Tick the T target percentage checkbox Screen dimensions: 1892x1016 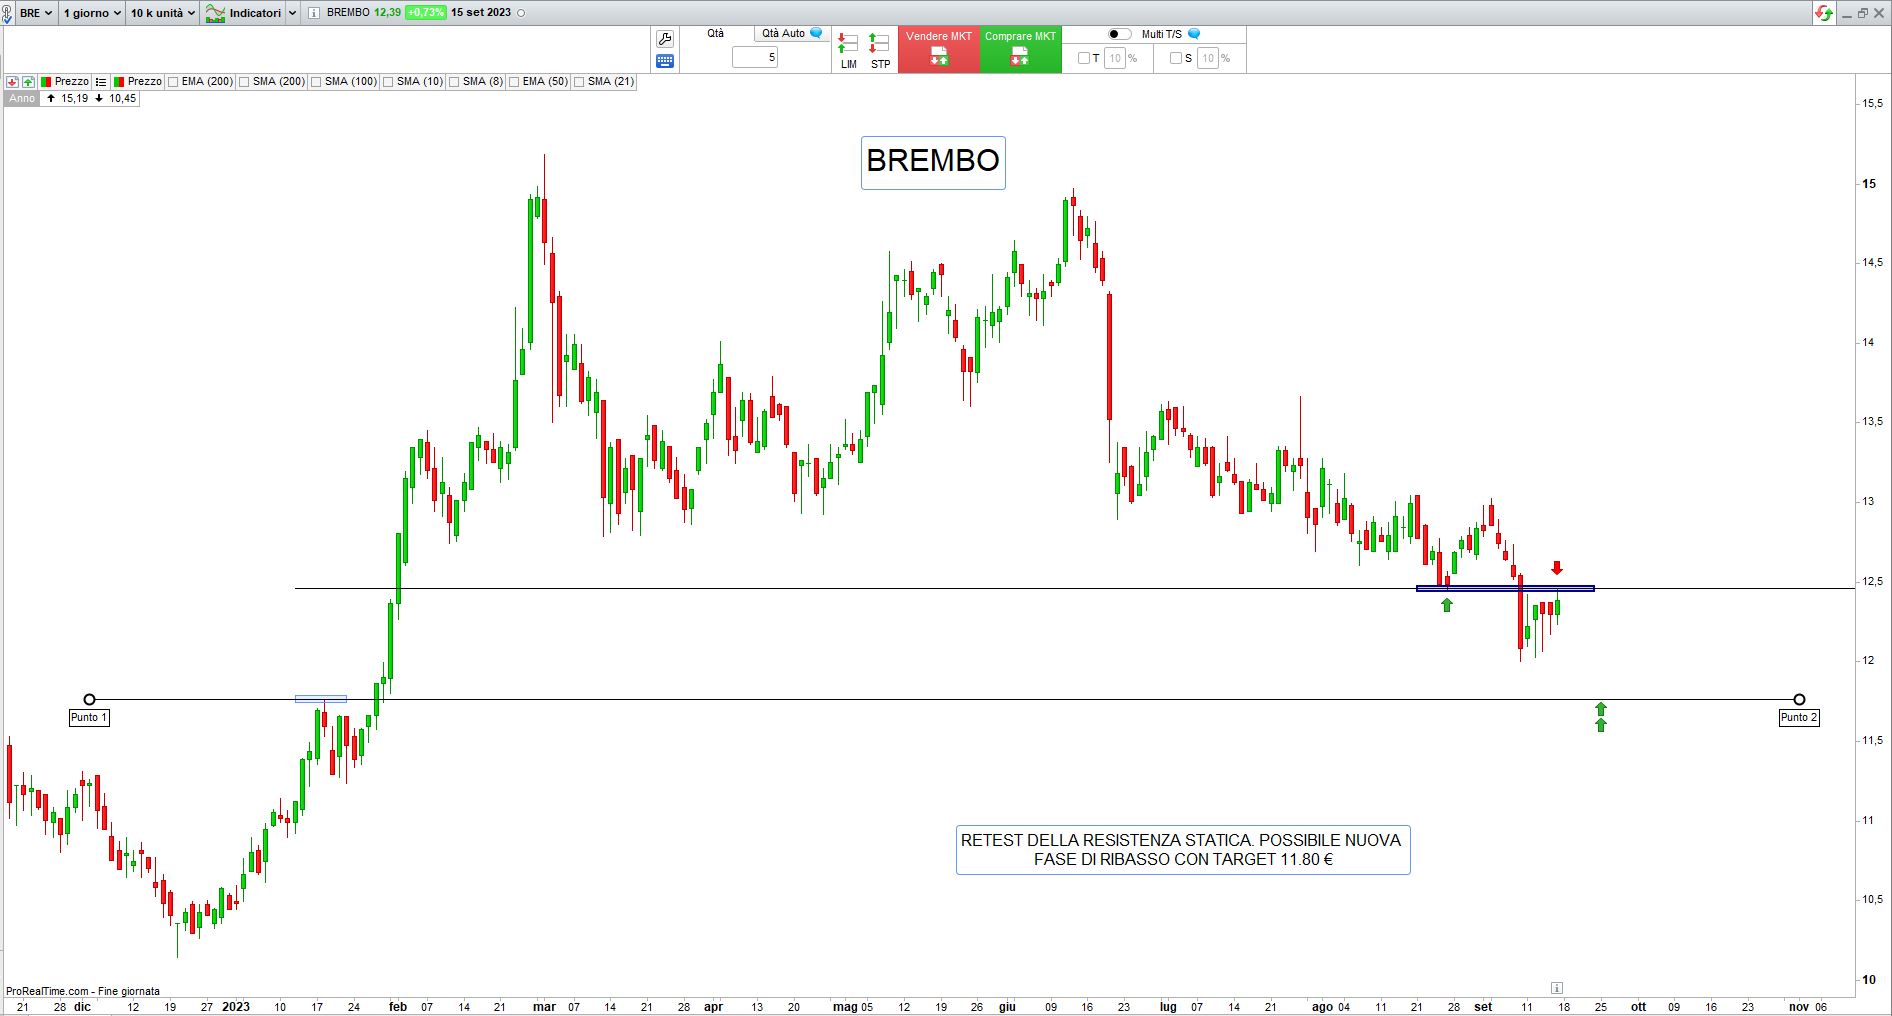tap(1083, 58)
